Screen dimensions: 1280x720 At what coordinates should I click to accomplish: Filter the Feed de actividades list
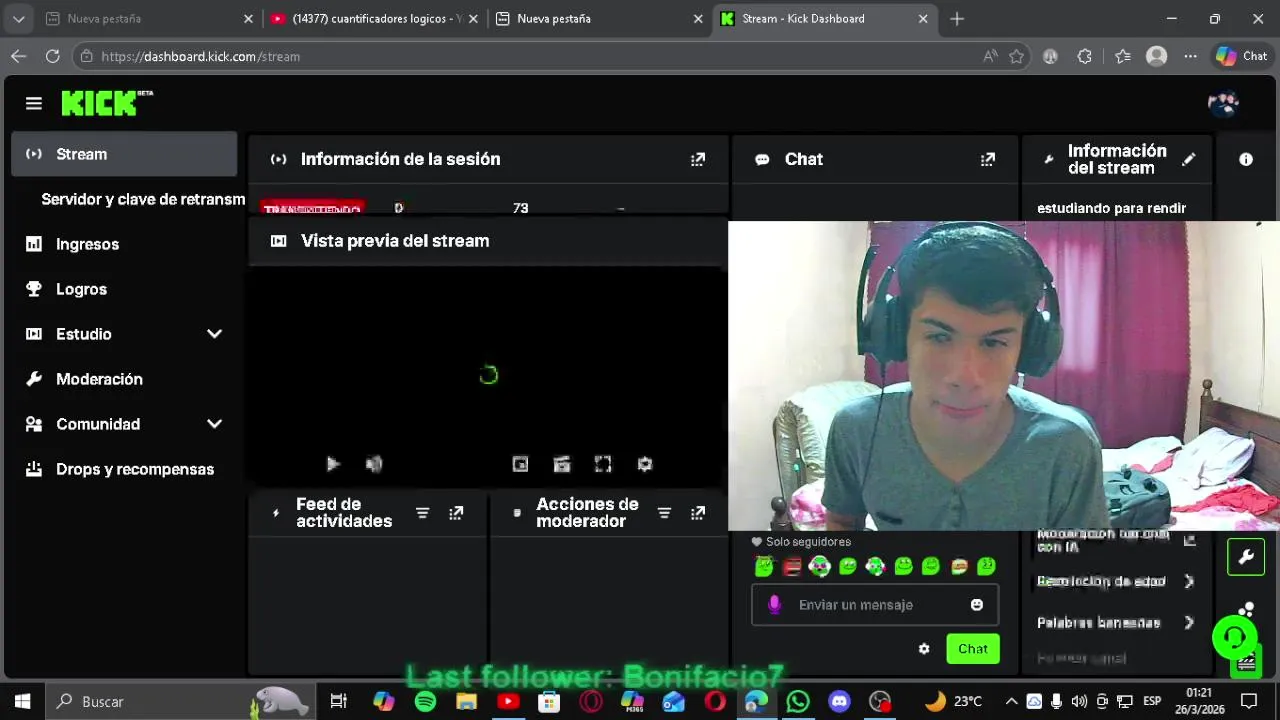tap(422, 513)
